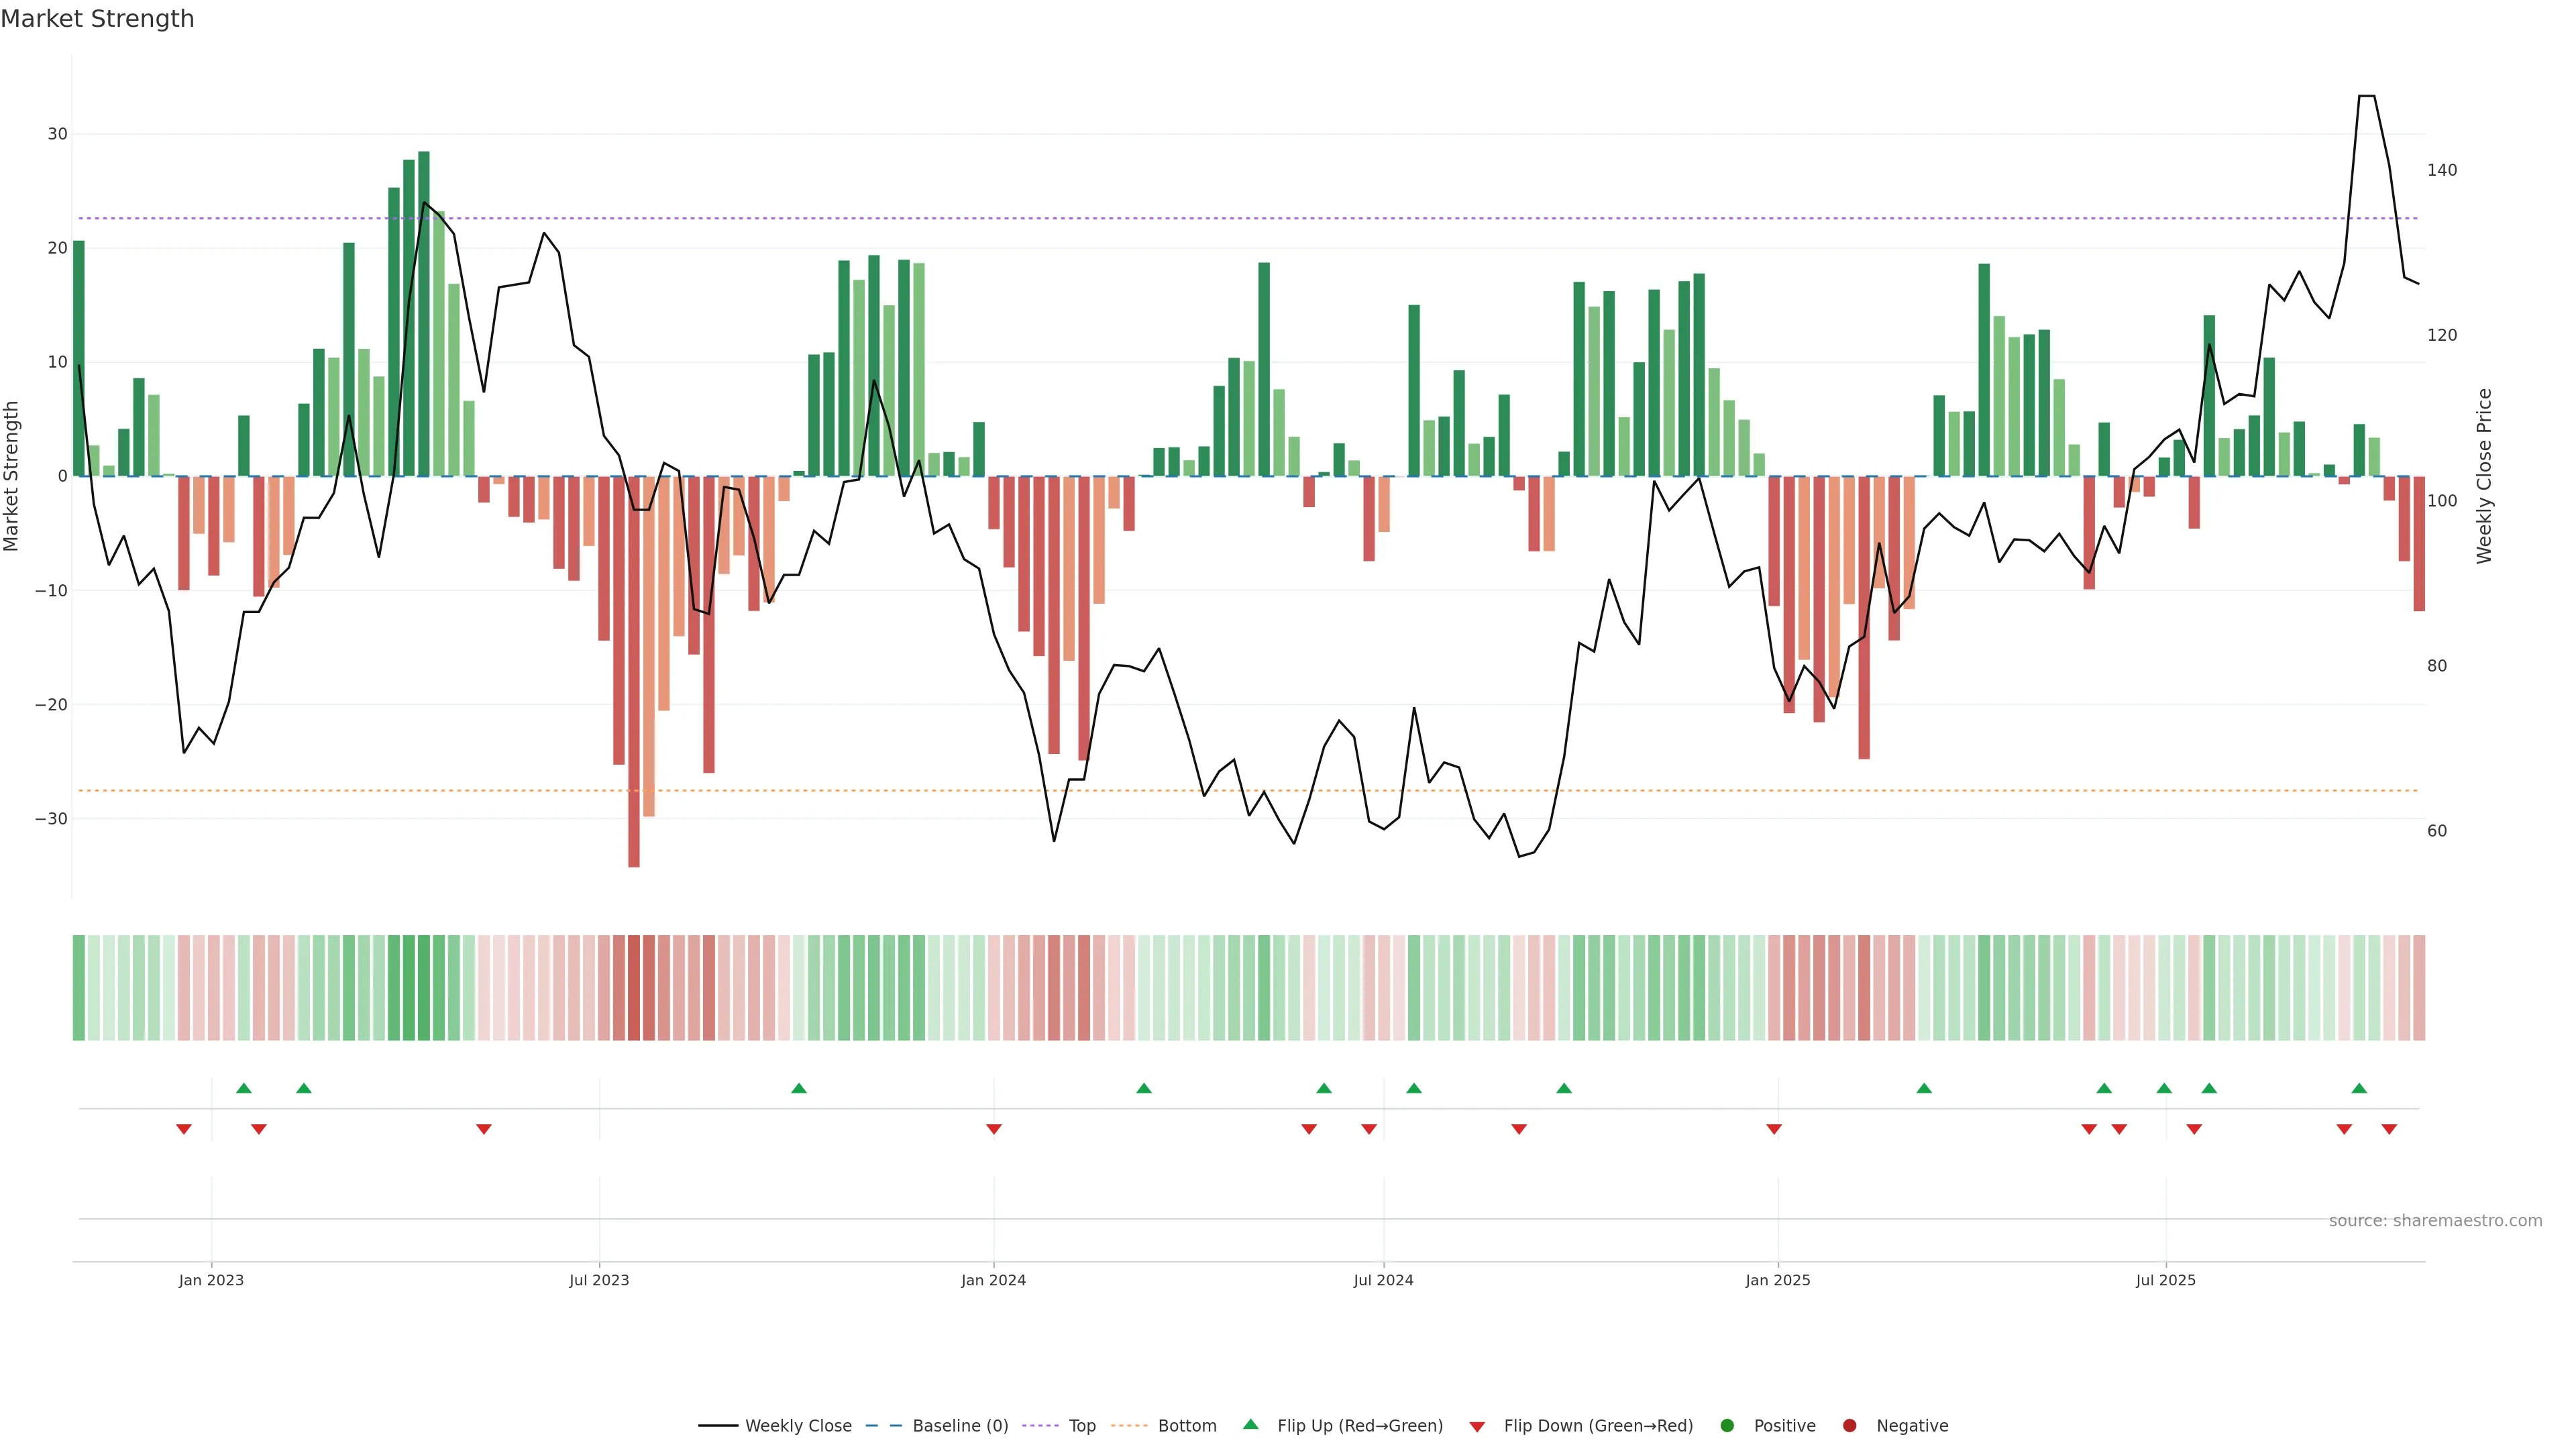
Task: Click the red Flip Down triangle in legend
Action: coord(1477,1427)
